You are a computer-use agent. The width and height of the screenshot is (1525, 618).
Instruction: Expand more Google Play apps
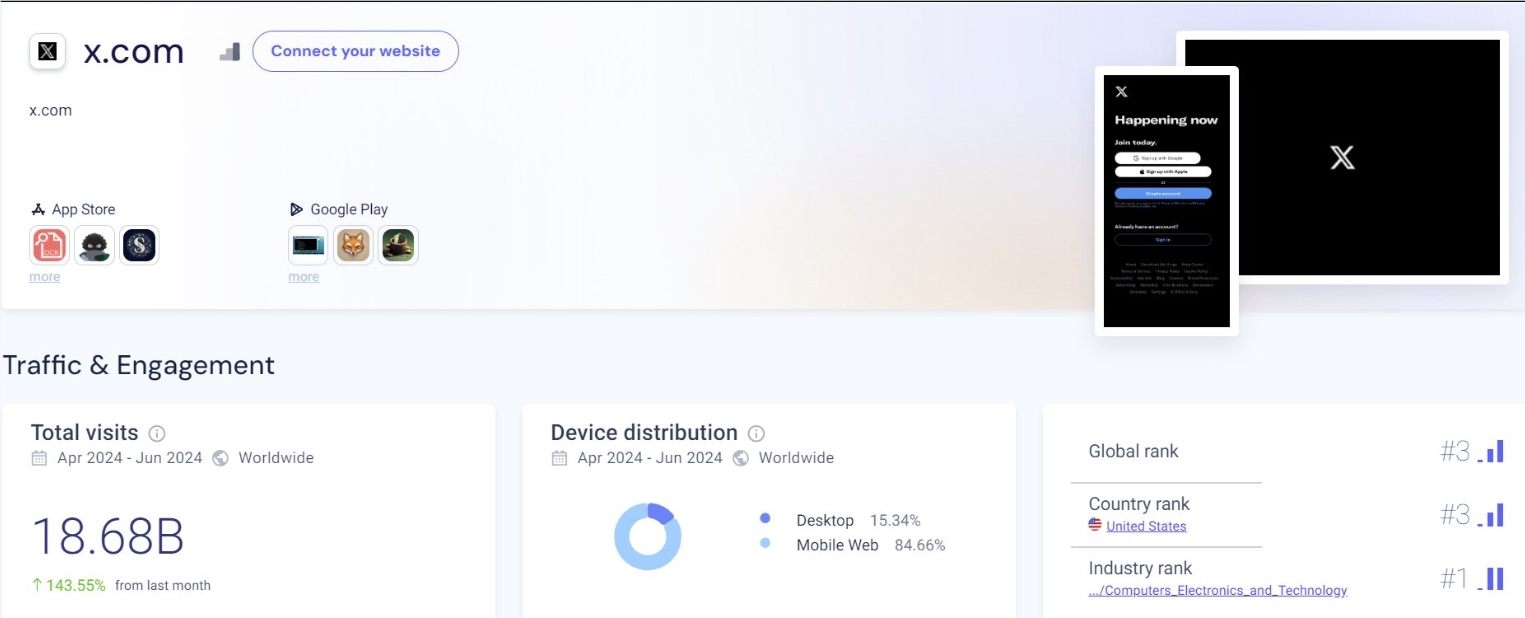coord(303,277)
